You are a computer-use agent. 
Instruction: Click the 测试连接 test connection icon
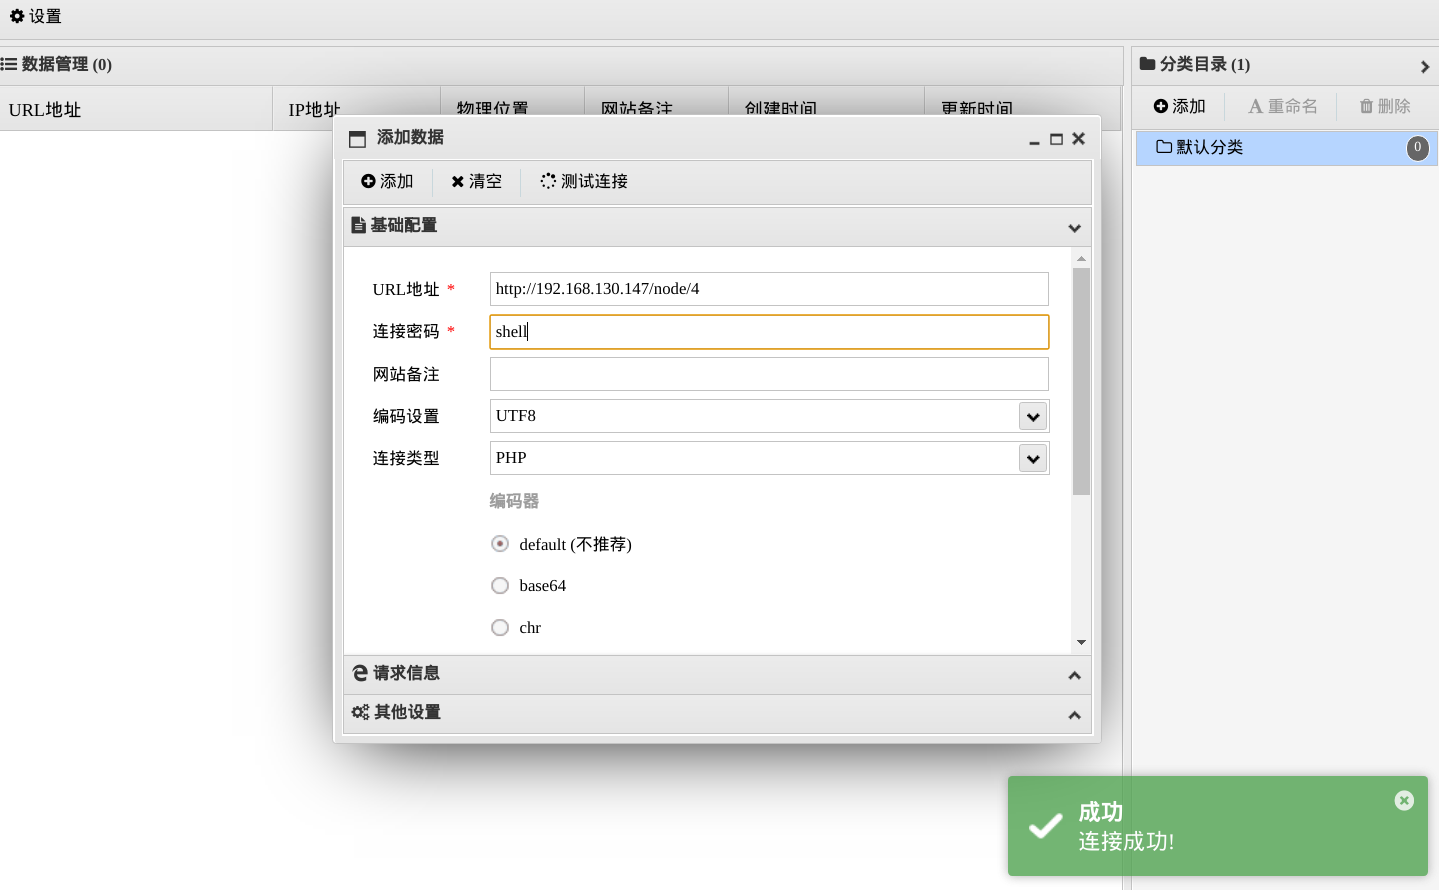pyautogui.click(x=548, y=181)
